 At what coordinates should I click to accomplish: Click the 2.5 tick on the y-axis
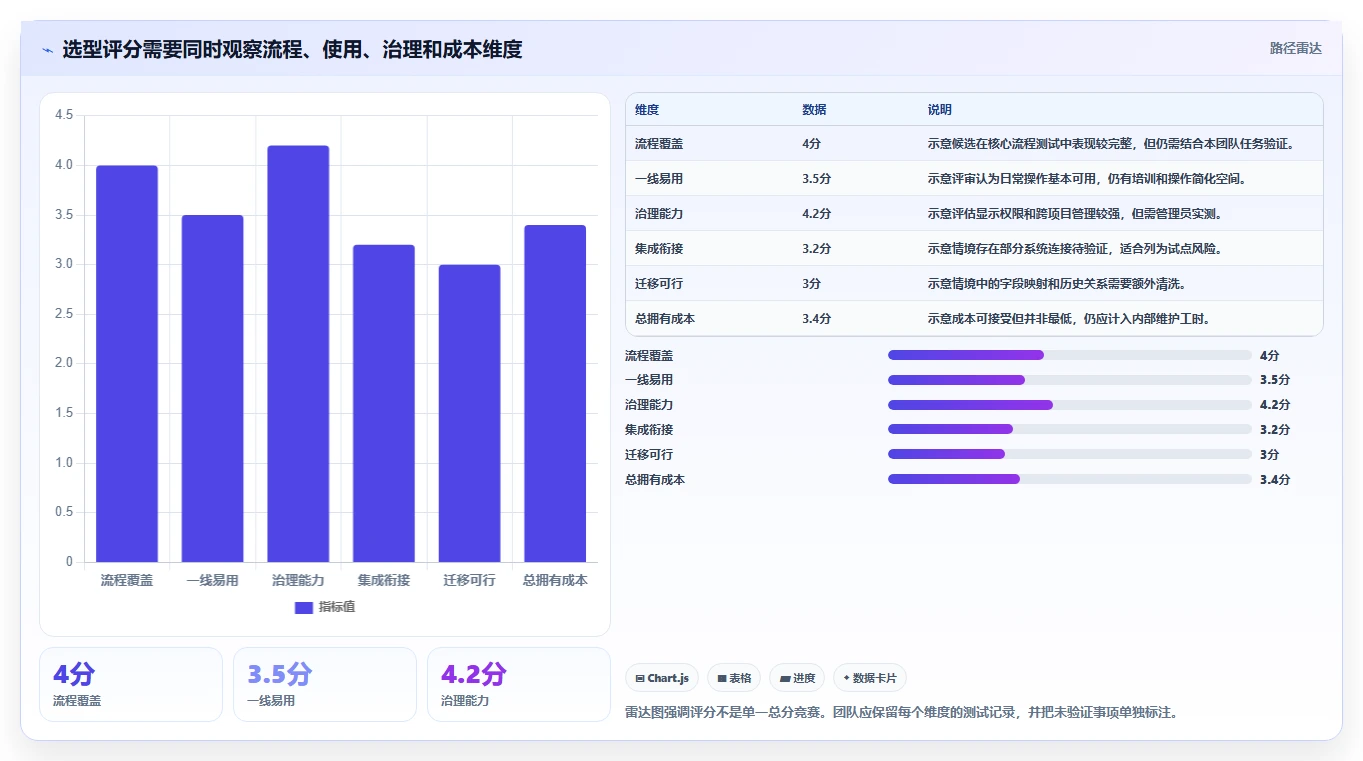(64, 314)
